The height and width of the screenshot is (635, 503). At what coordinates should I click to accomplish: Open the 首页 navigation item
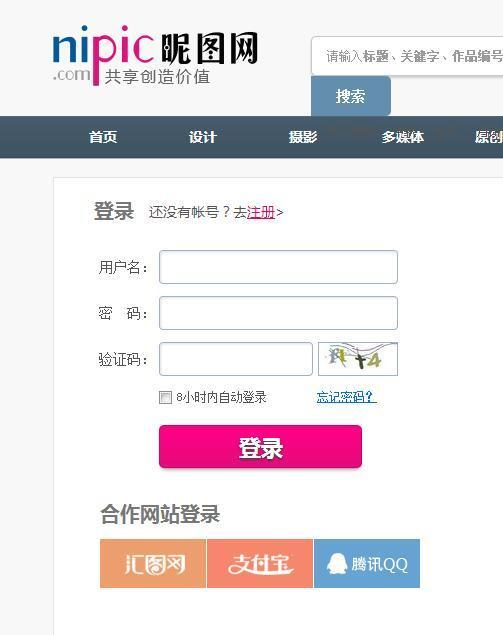[103, 137]
